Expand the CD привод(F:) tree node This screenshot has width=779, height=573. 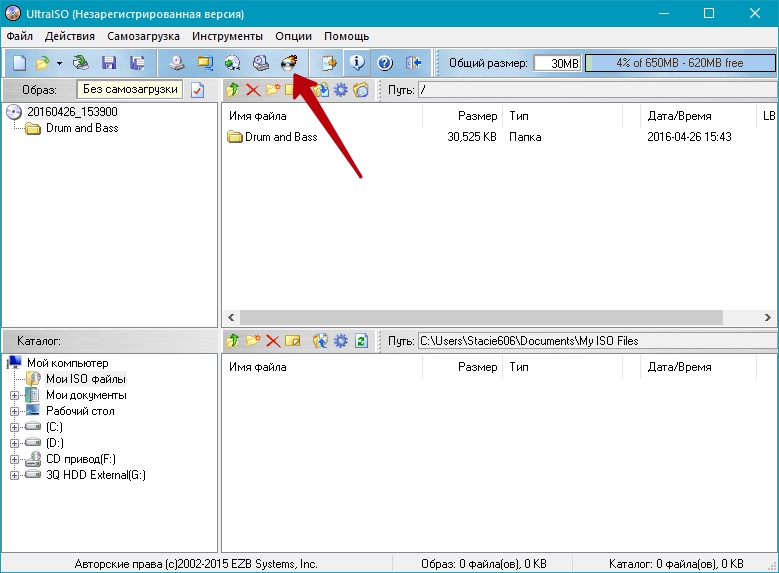15,459
